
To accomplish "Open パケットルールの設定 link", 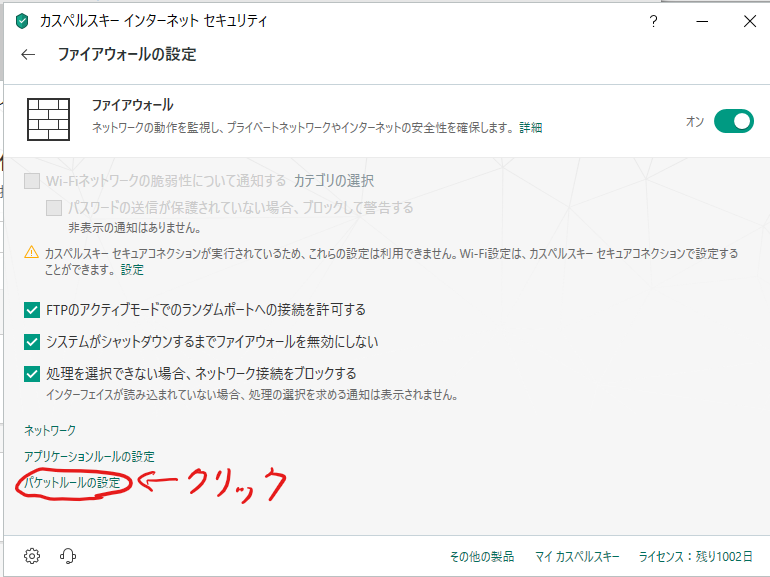I will tap(72, 482).
